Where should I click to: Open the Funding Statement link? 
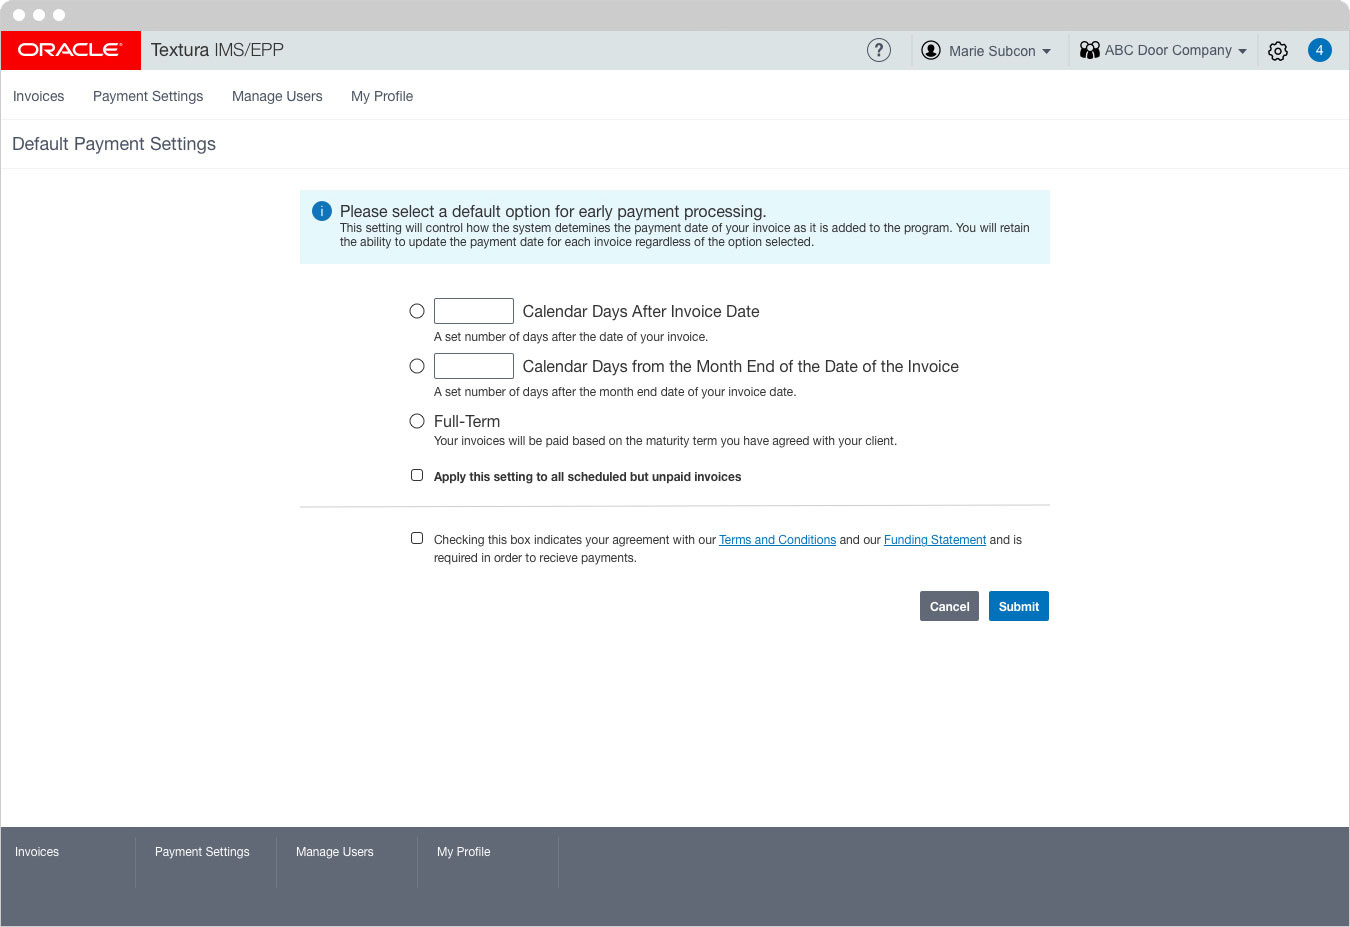point(935,540)
